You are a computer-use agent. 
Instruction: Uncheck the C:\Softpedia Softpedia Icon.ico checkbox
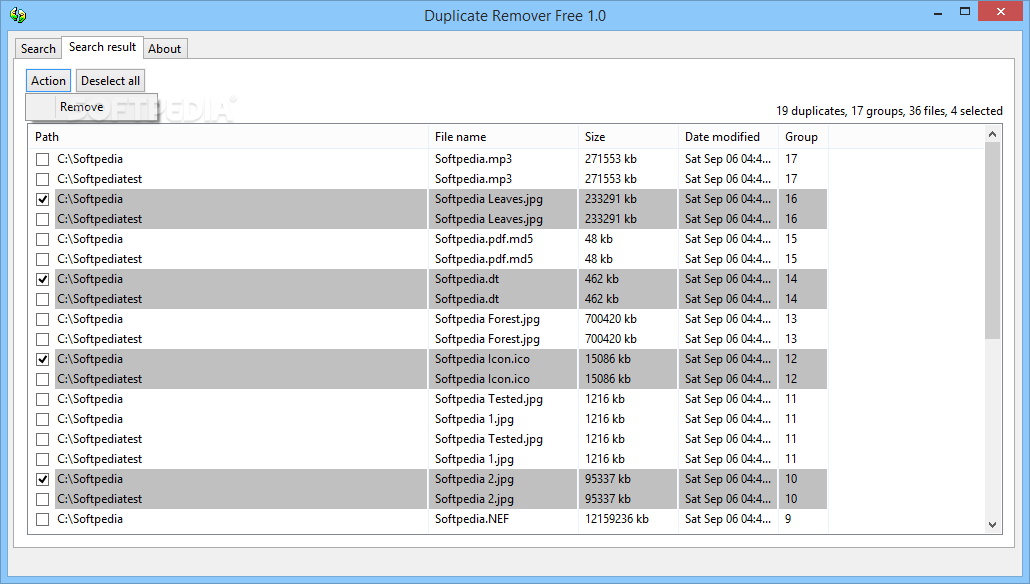[43, 359]
